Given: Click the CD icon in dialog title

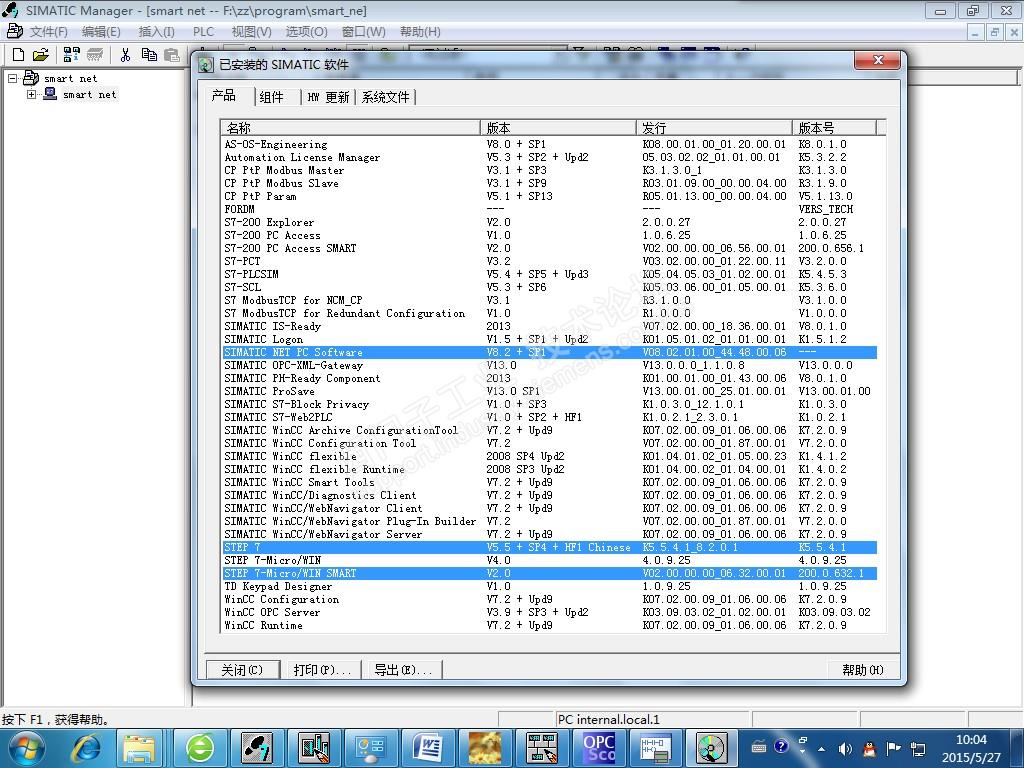Looking at the screenshot, I should pyautogui.click(x=206, y=64).
